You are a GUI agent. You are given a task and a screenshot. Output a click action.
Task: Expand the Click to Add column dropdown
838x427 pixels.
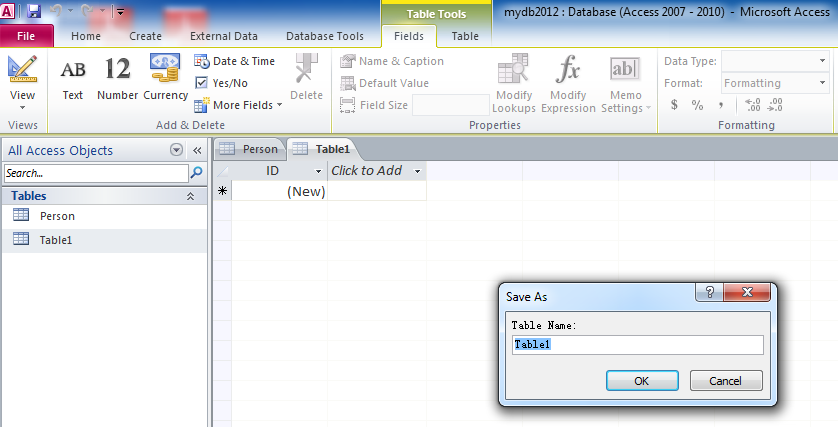coord(417,171)
